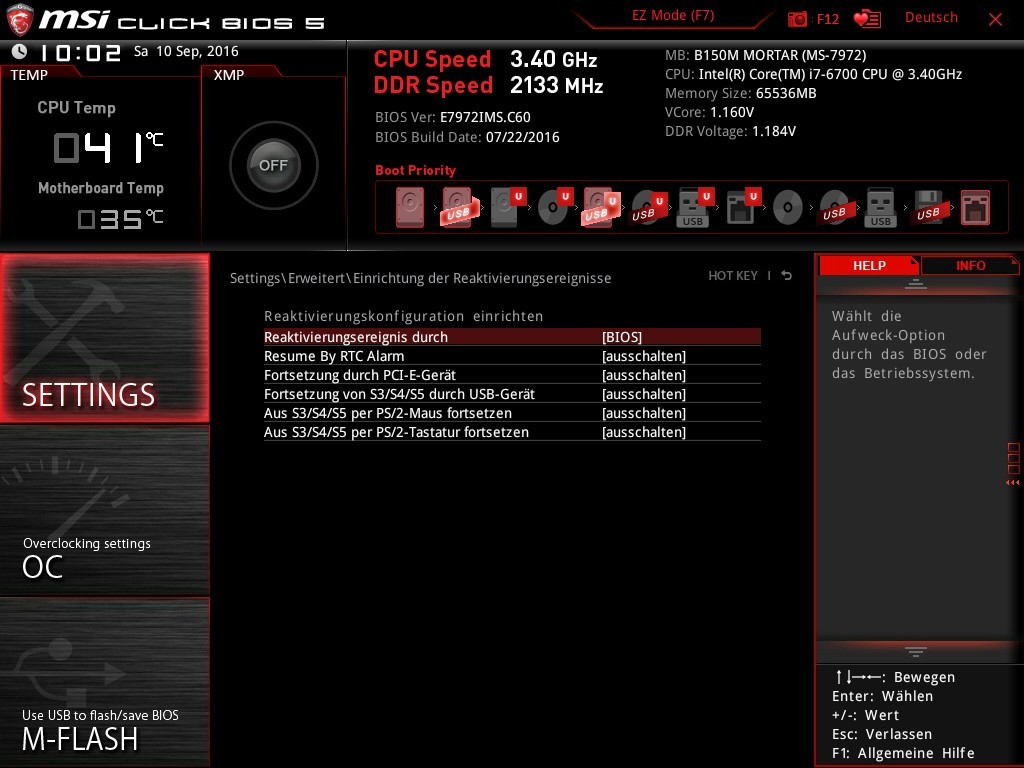Click the Intel Core i7-6700 CPU text
The width and height of the screenshot is (1024, 768).
(813, 74)
